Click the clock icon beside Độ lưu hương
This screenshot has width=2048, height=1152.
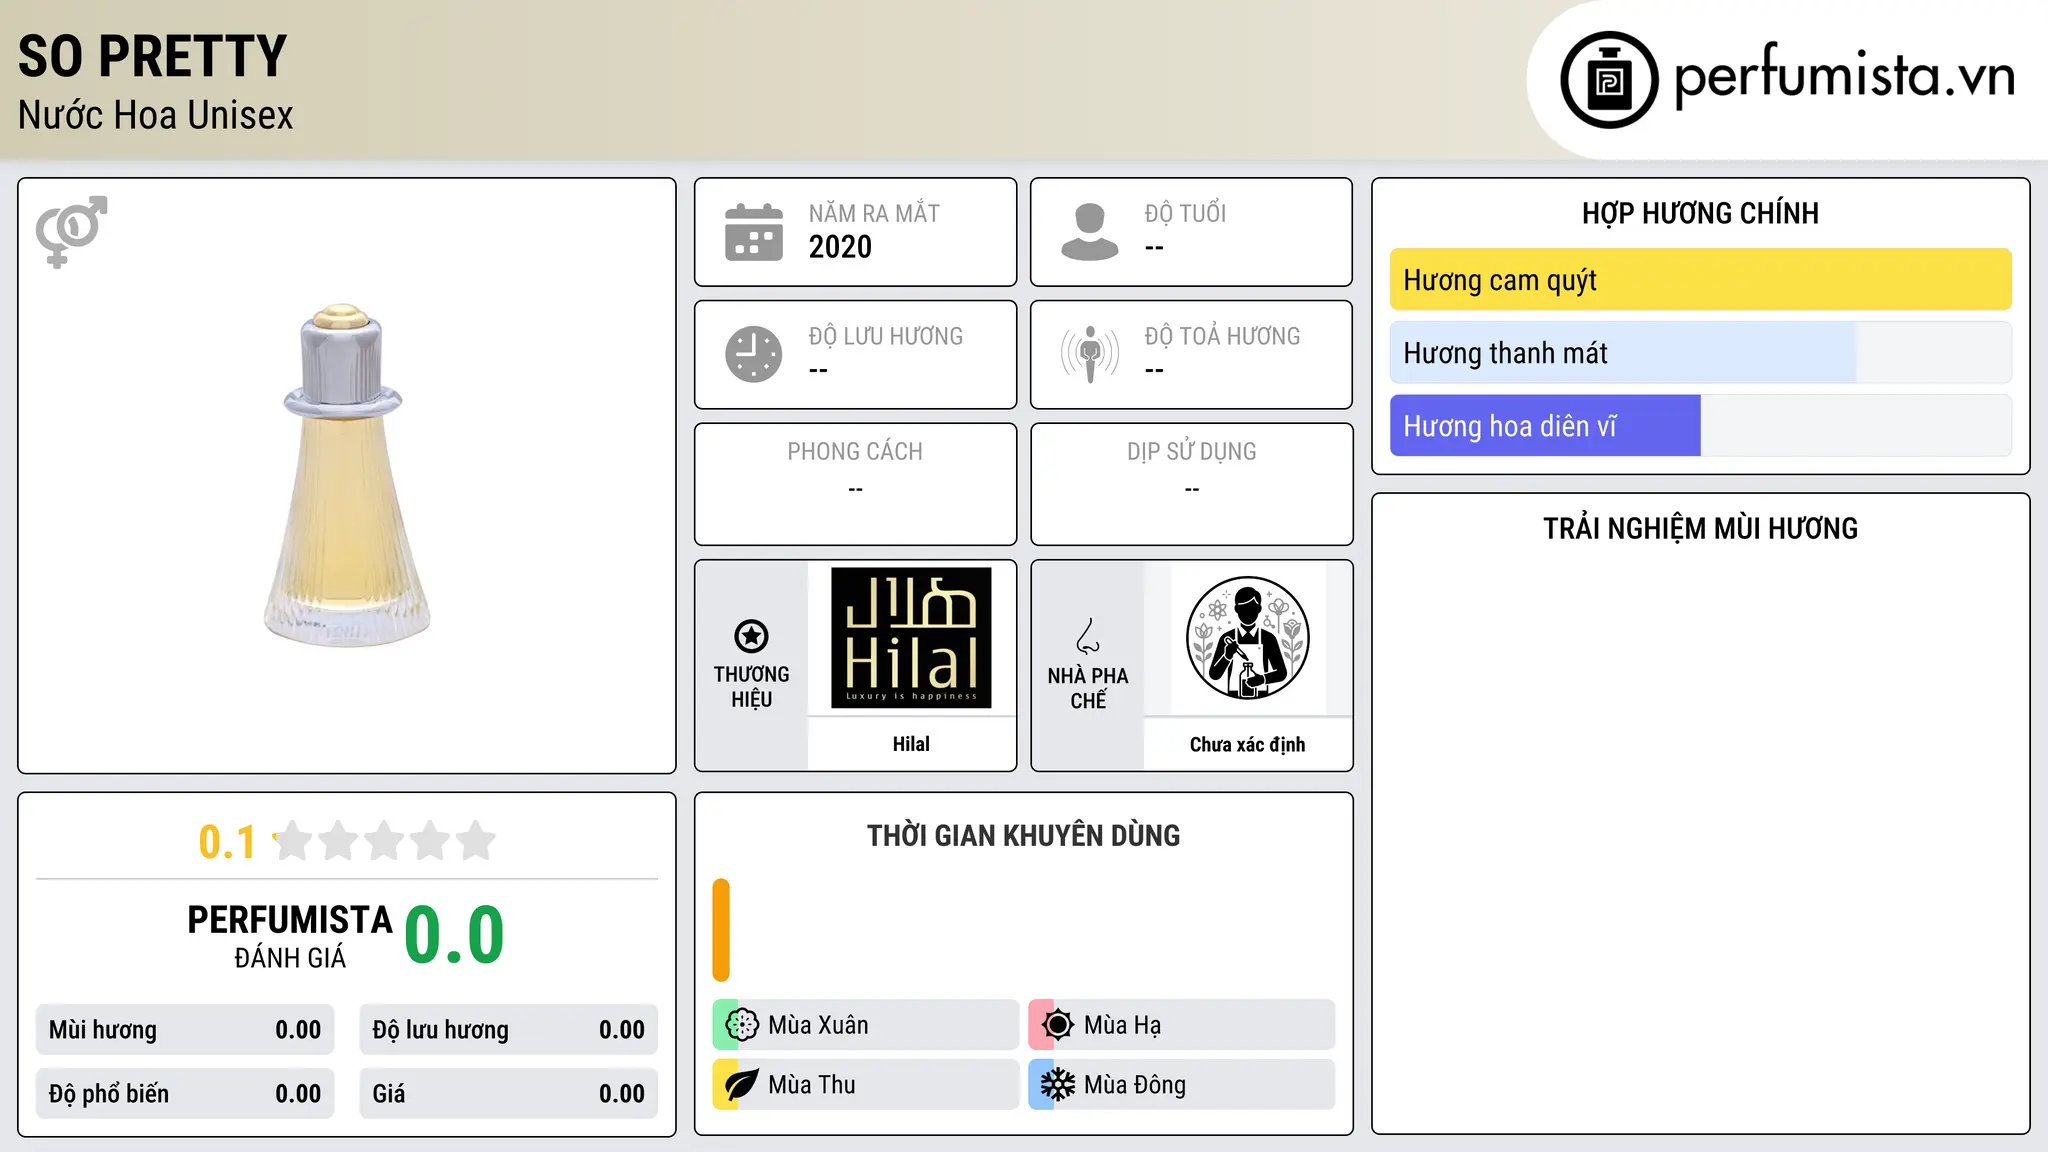(x=754, y=354)
